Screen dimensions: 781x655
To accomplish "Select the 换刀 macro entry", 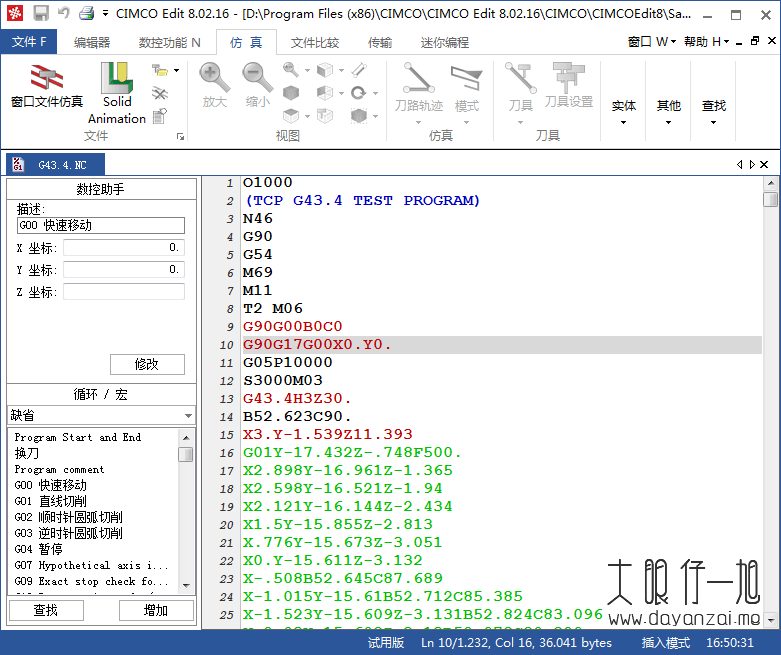I will pos(26,453).
